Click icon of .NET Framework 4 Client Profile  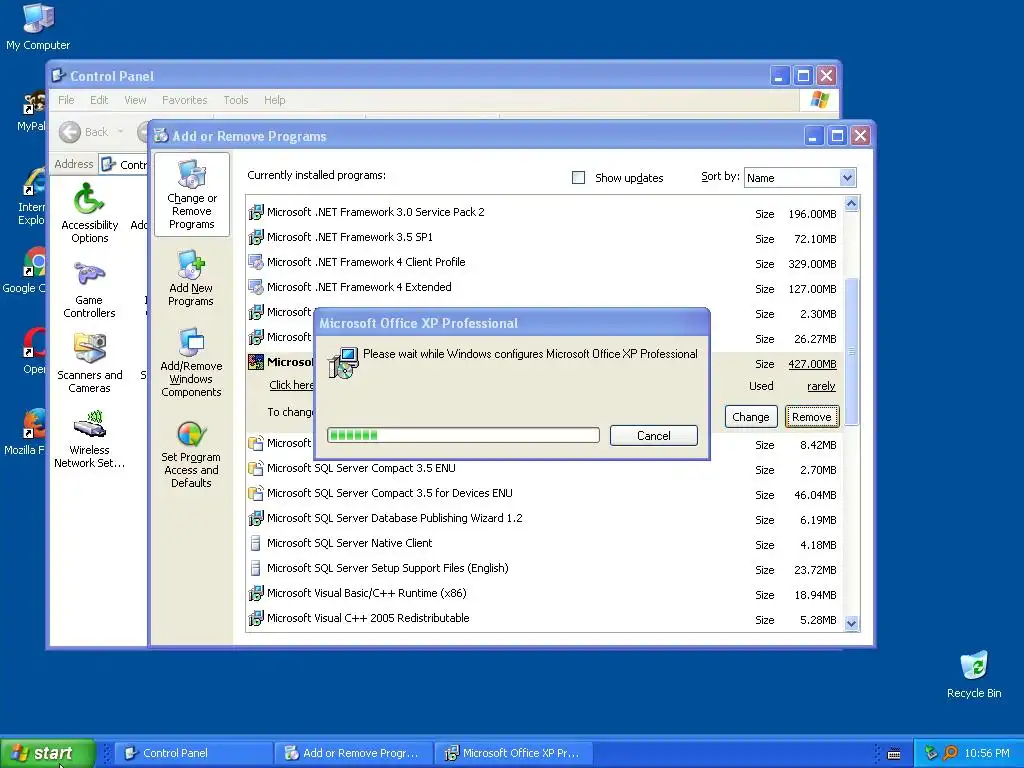[x=256, y=263]
